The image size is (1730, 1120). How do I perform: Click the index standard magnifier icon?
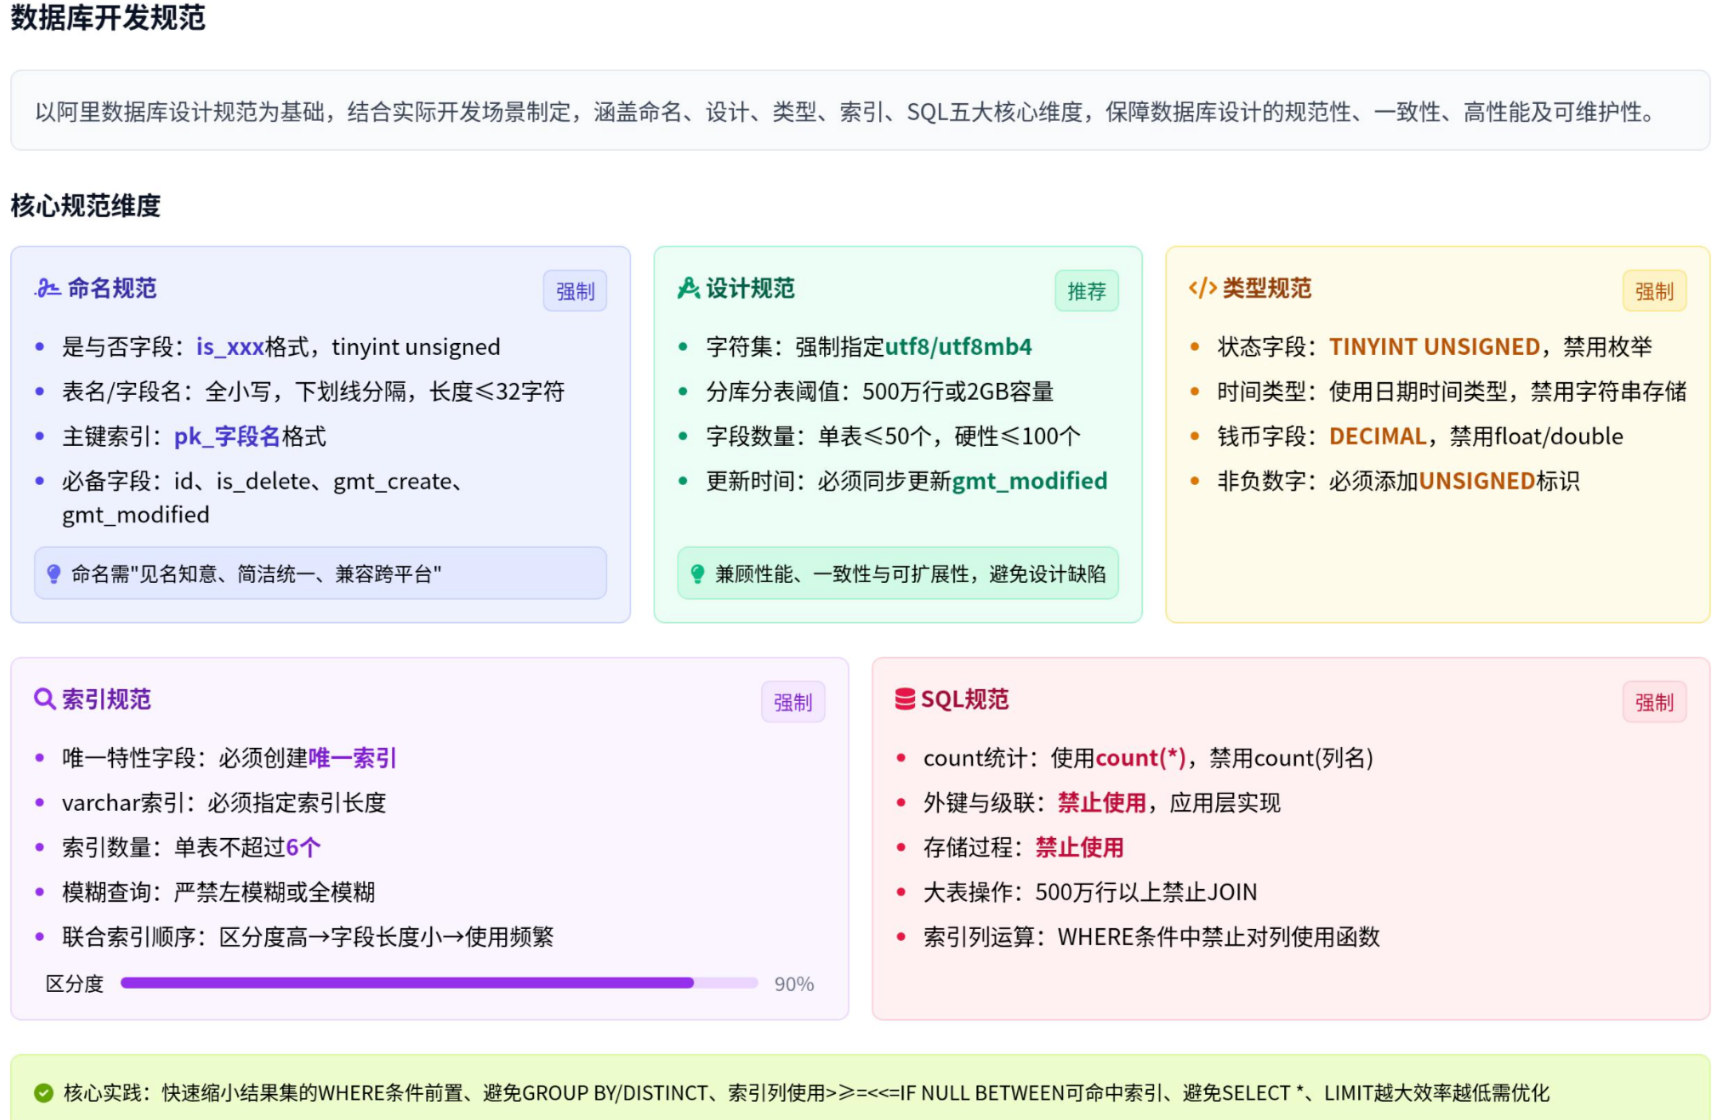coord(44,699)
